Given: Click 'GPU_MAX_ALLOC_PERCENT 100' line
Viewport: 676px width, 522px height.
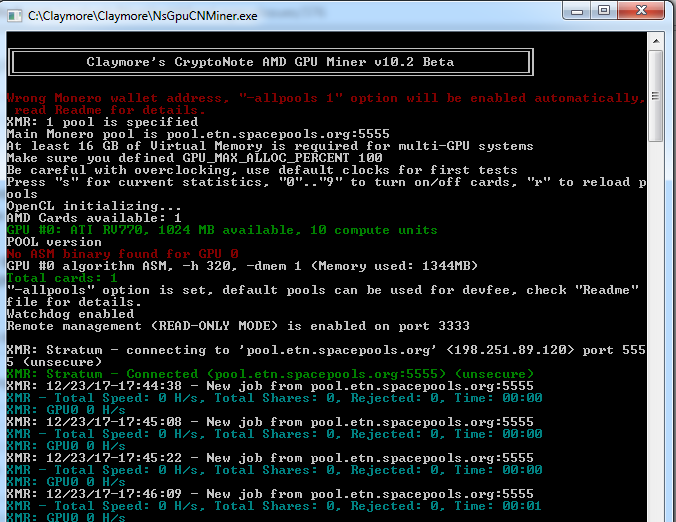Looking at the screenshot, I should point(194,158).
